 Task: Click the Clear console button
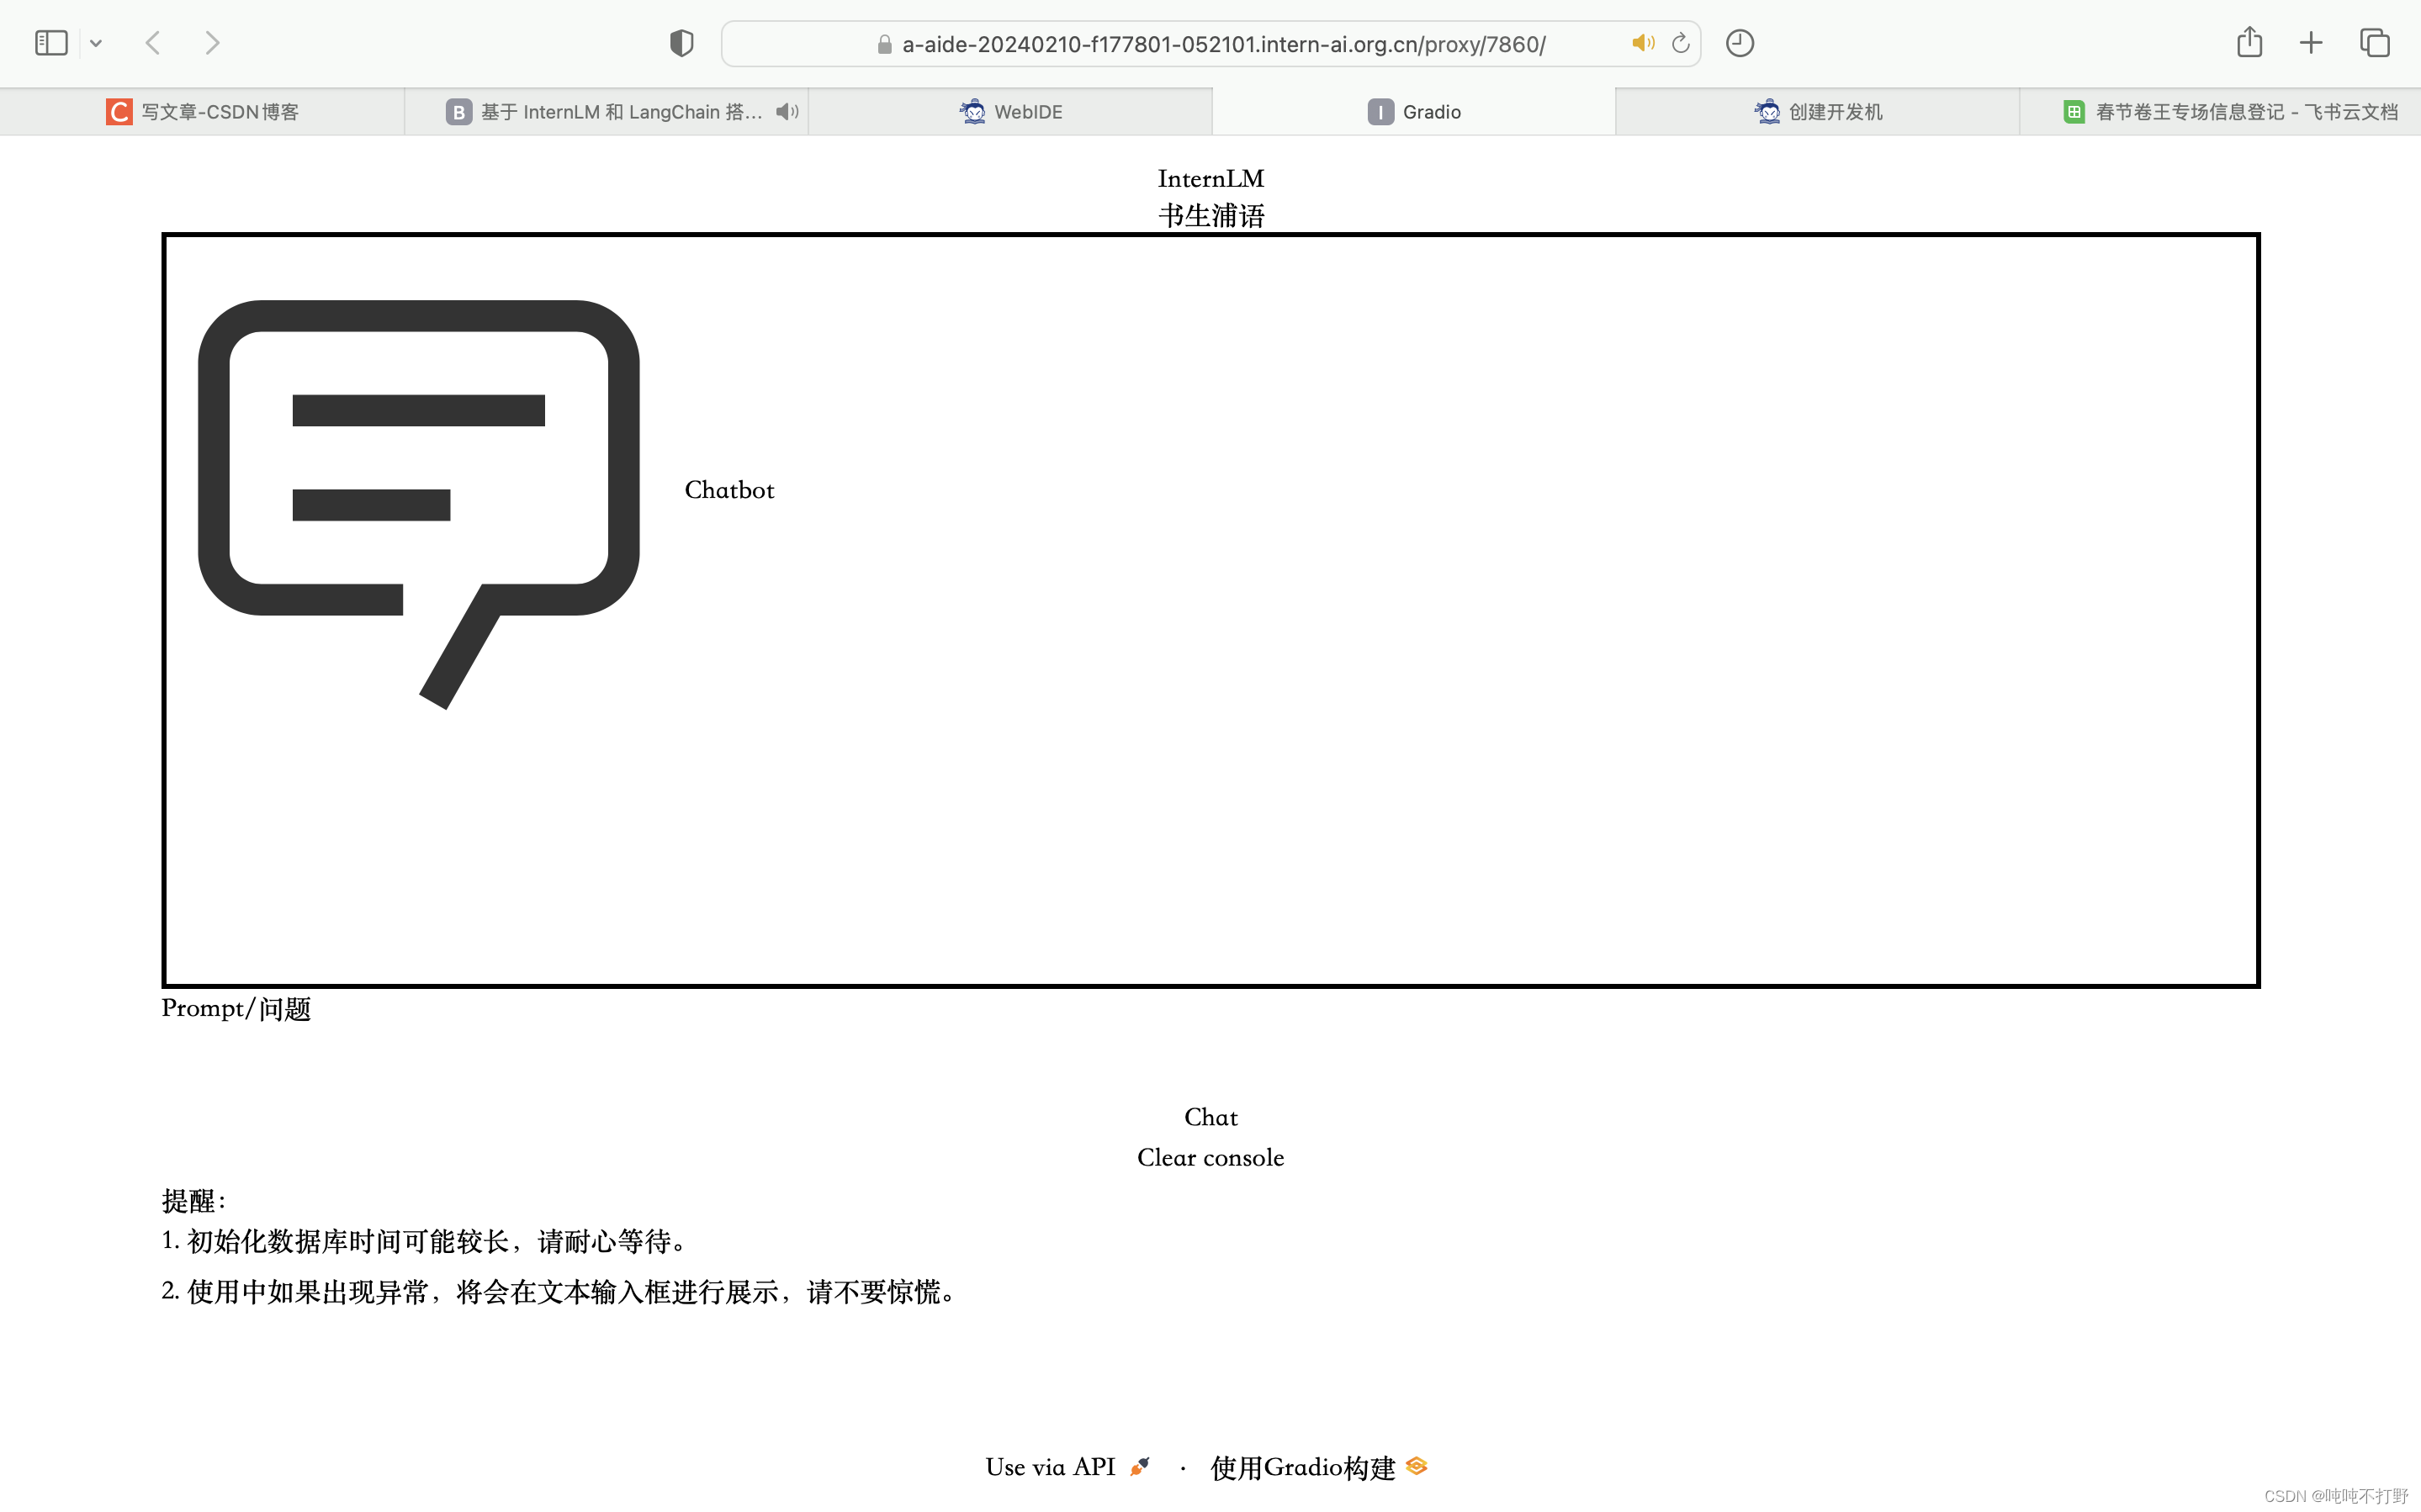(x=1211, y=1157)
